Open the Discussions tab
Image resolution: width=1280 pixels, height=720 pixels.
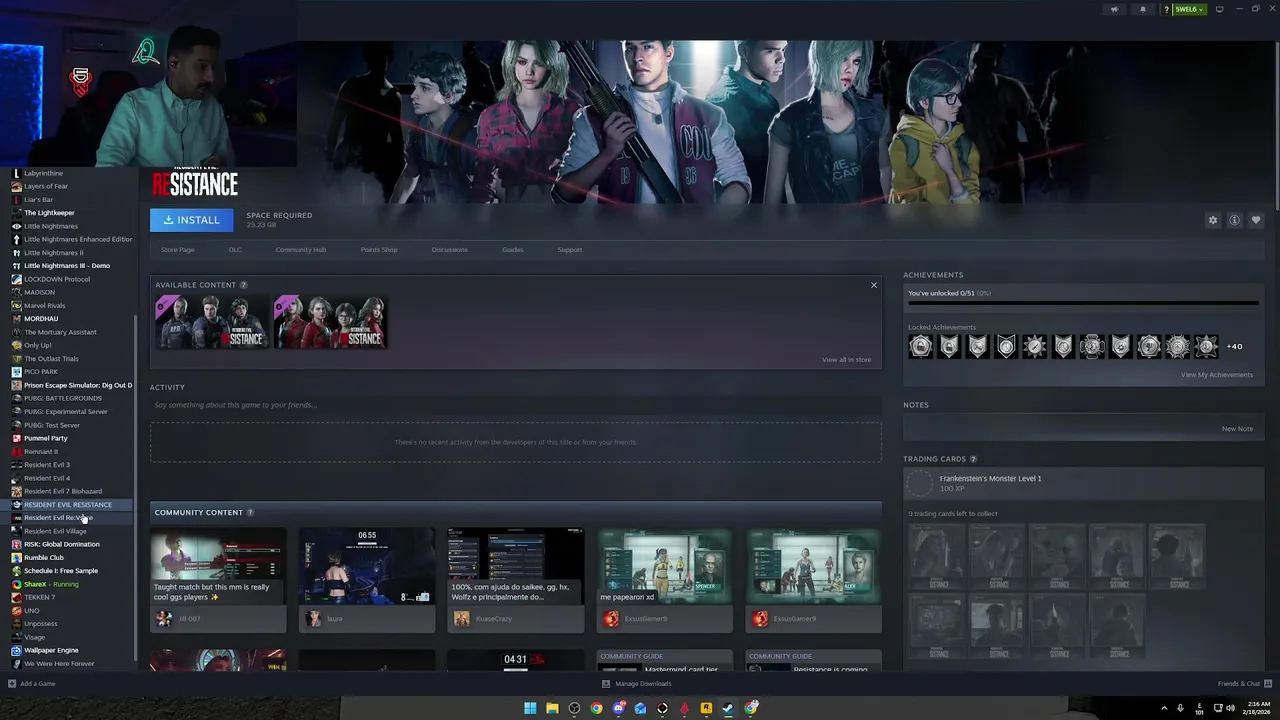(x=450, y=250)
